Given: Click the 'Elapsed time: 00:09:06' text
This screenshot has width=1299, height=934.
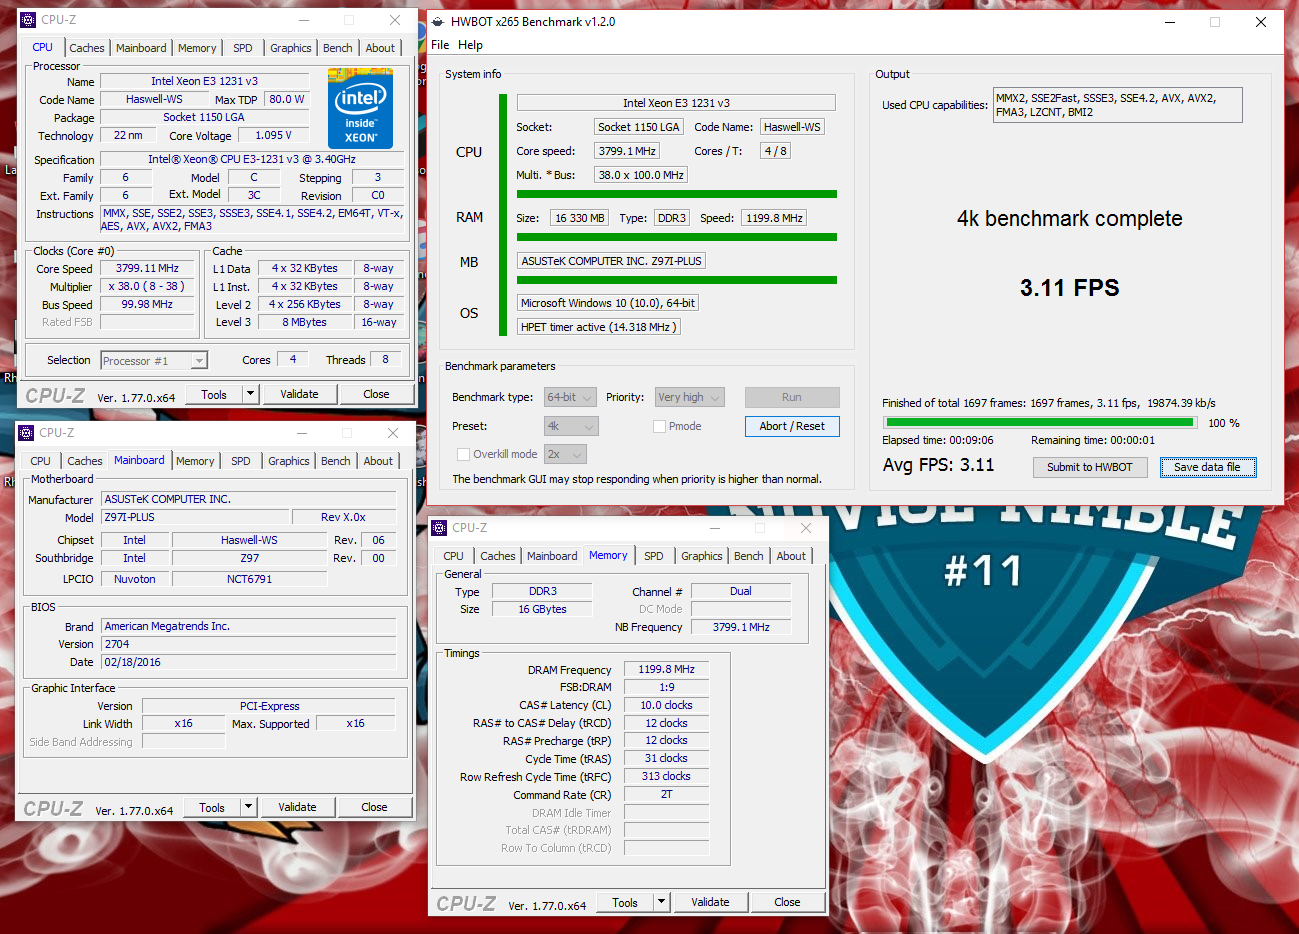Looking at the screenshot, I should [x=938, y=440].
